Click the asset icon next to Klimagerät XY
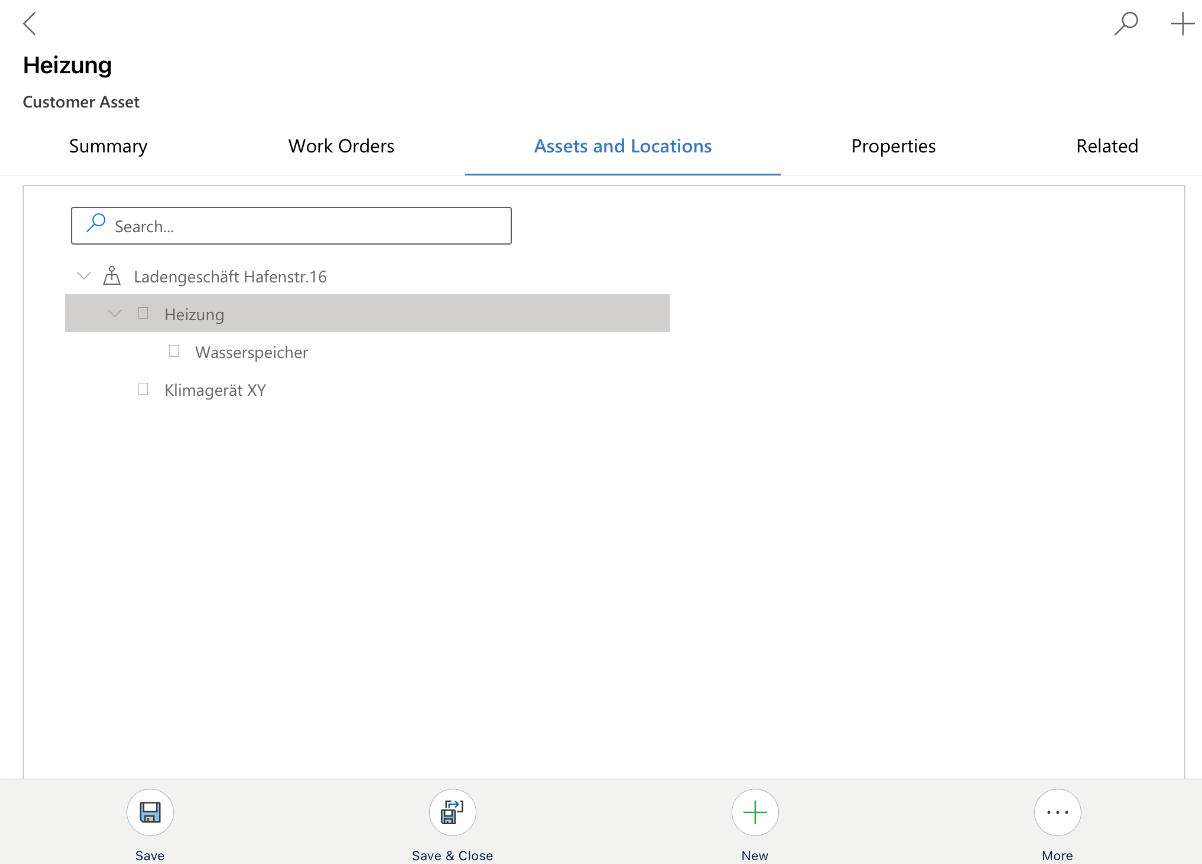This screenshot has height=864, width=1202. [x=143, y=389]
